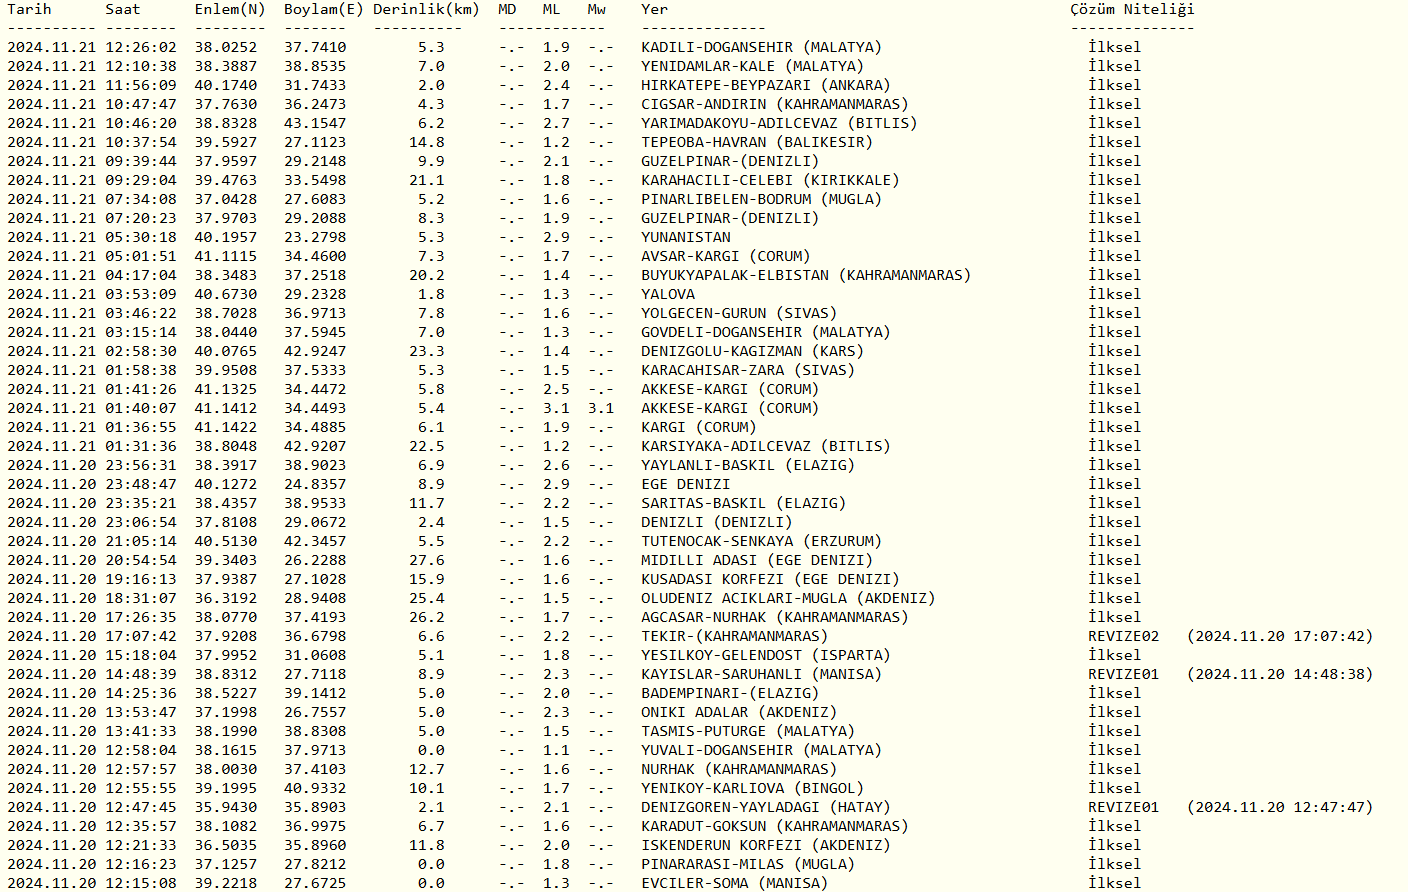Select YESILKOY-GELENDOST (ISPARTA) entry
The width and height of the screenshot is (1408, 892).
[x=765, y=655]
